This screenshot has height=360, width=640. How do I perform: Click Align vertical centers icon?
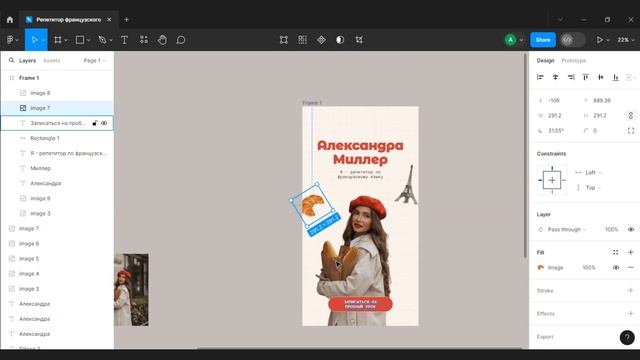[x=600, y=77]
